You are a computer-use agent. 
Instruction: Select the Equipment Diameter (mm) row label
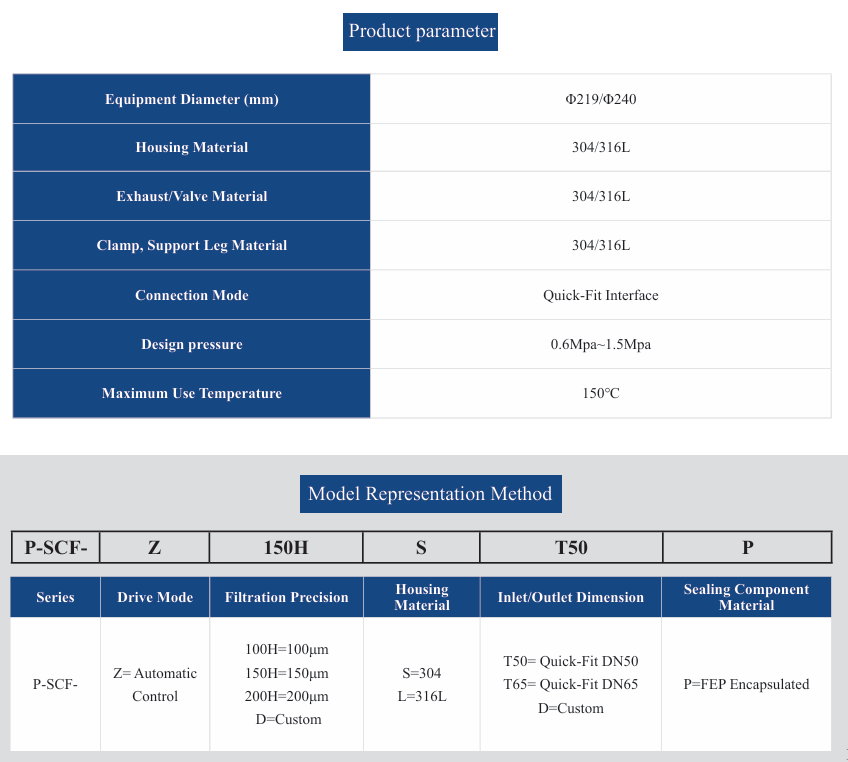(x=191, y=99)
